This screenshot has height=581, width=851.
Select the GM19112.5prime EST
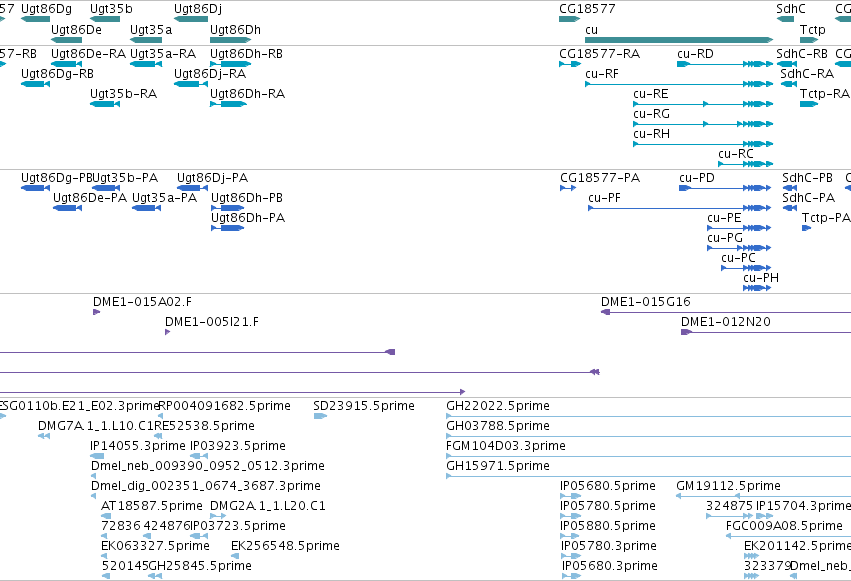tap(763, 496)
